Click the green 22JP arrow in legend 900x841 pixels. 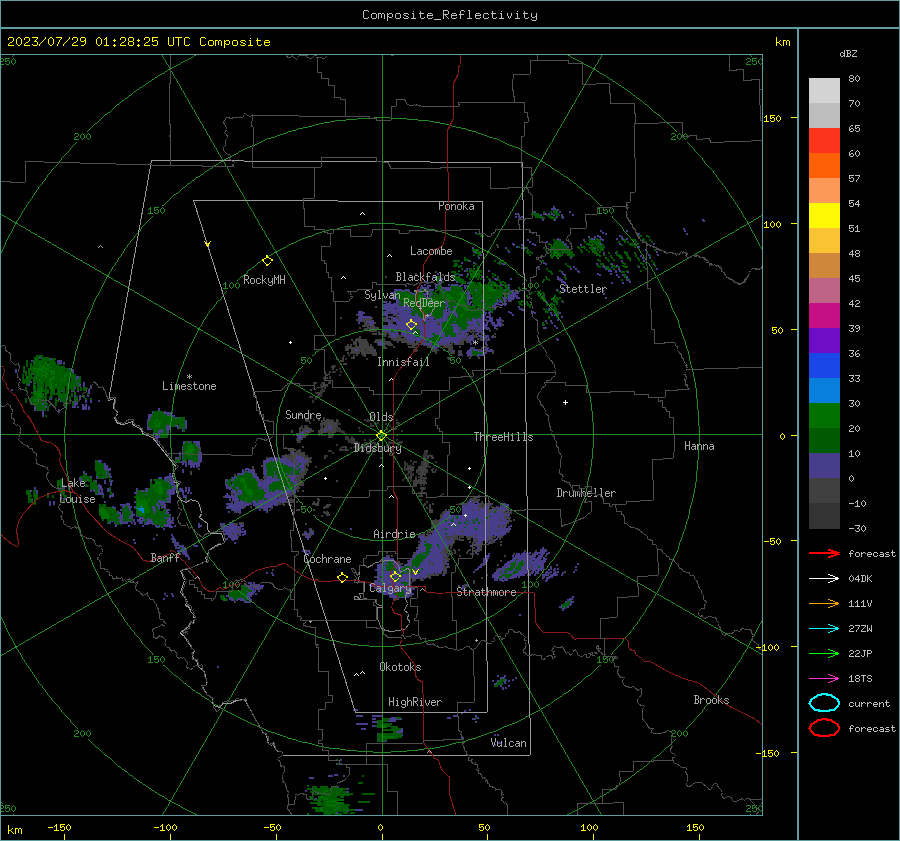(x=824, y=653)
